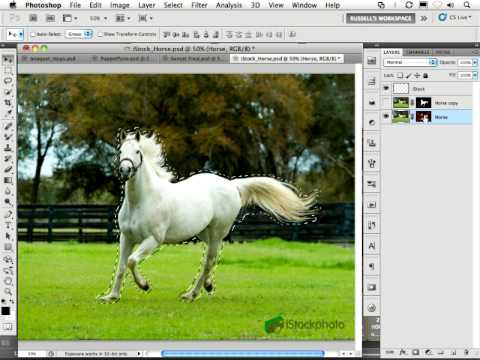Open the Arrange Documents dropdown
The image size is (480, 360).
click(x=123, y=18)
